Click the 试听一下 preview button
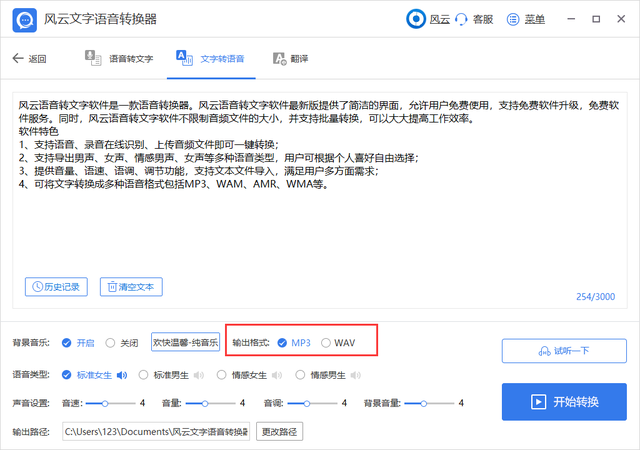Screen dimensions: 640x450 click(563, 350)
